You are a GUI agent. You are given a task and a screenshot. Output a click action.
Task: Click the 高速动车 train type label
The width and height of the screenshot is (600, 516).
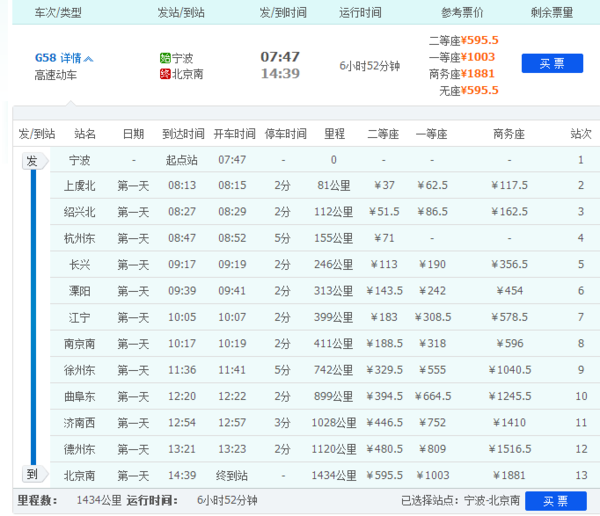click(56, 75)
